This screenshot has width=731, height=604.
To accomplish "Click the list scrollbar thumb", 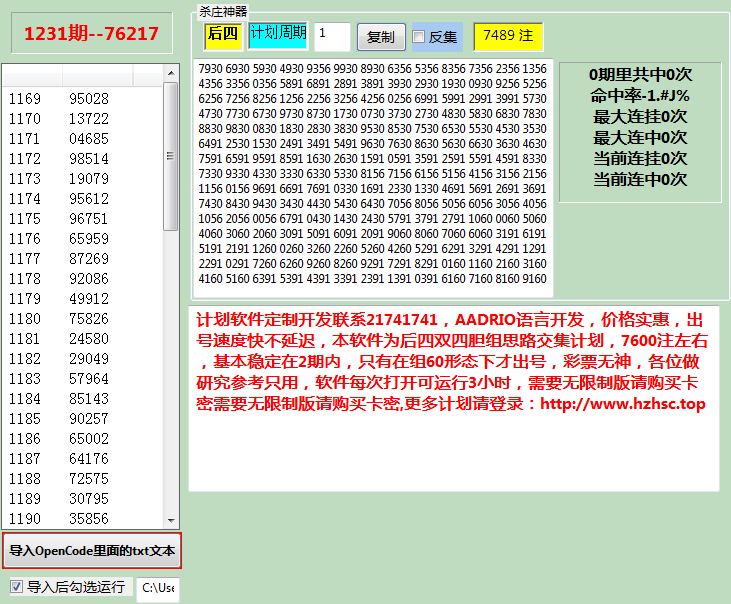I will [x=171, y=156].
